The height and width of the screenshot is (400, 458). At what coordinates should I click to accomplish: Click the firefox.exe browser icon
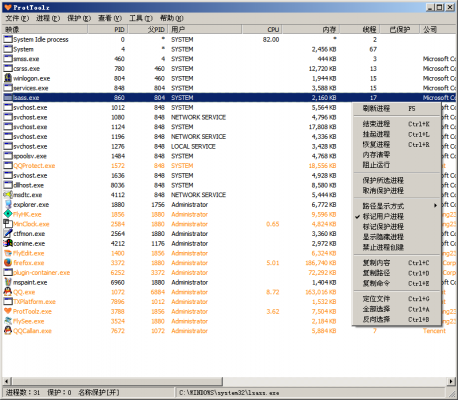[8, 263]
